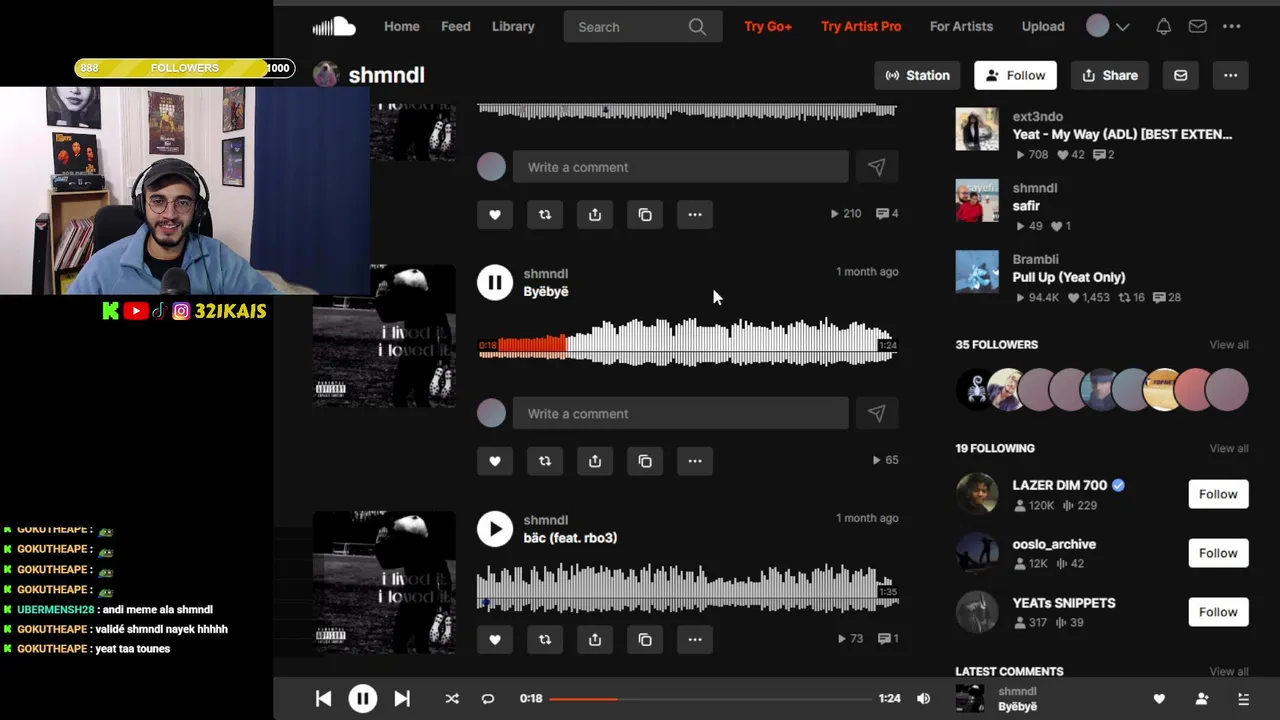The width and height of the screenshot is (1280, 720).
Task: Toggle repeat in player bar
Action: pos(488,699)
